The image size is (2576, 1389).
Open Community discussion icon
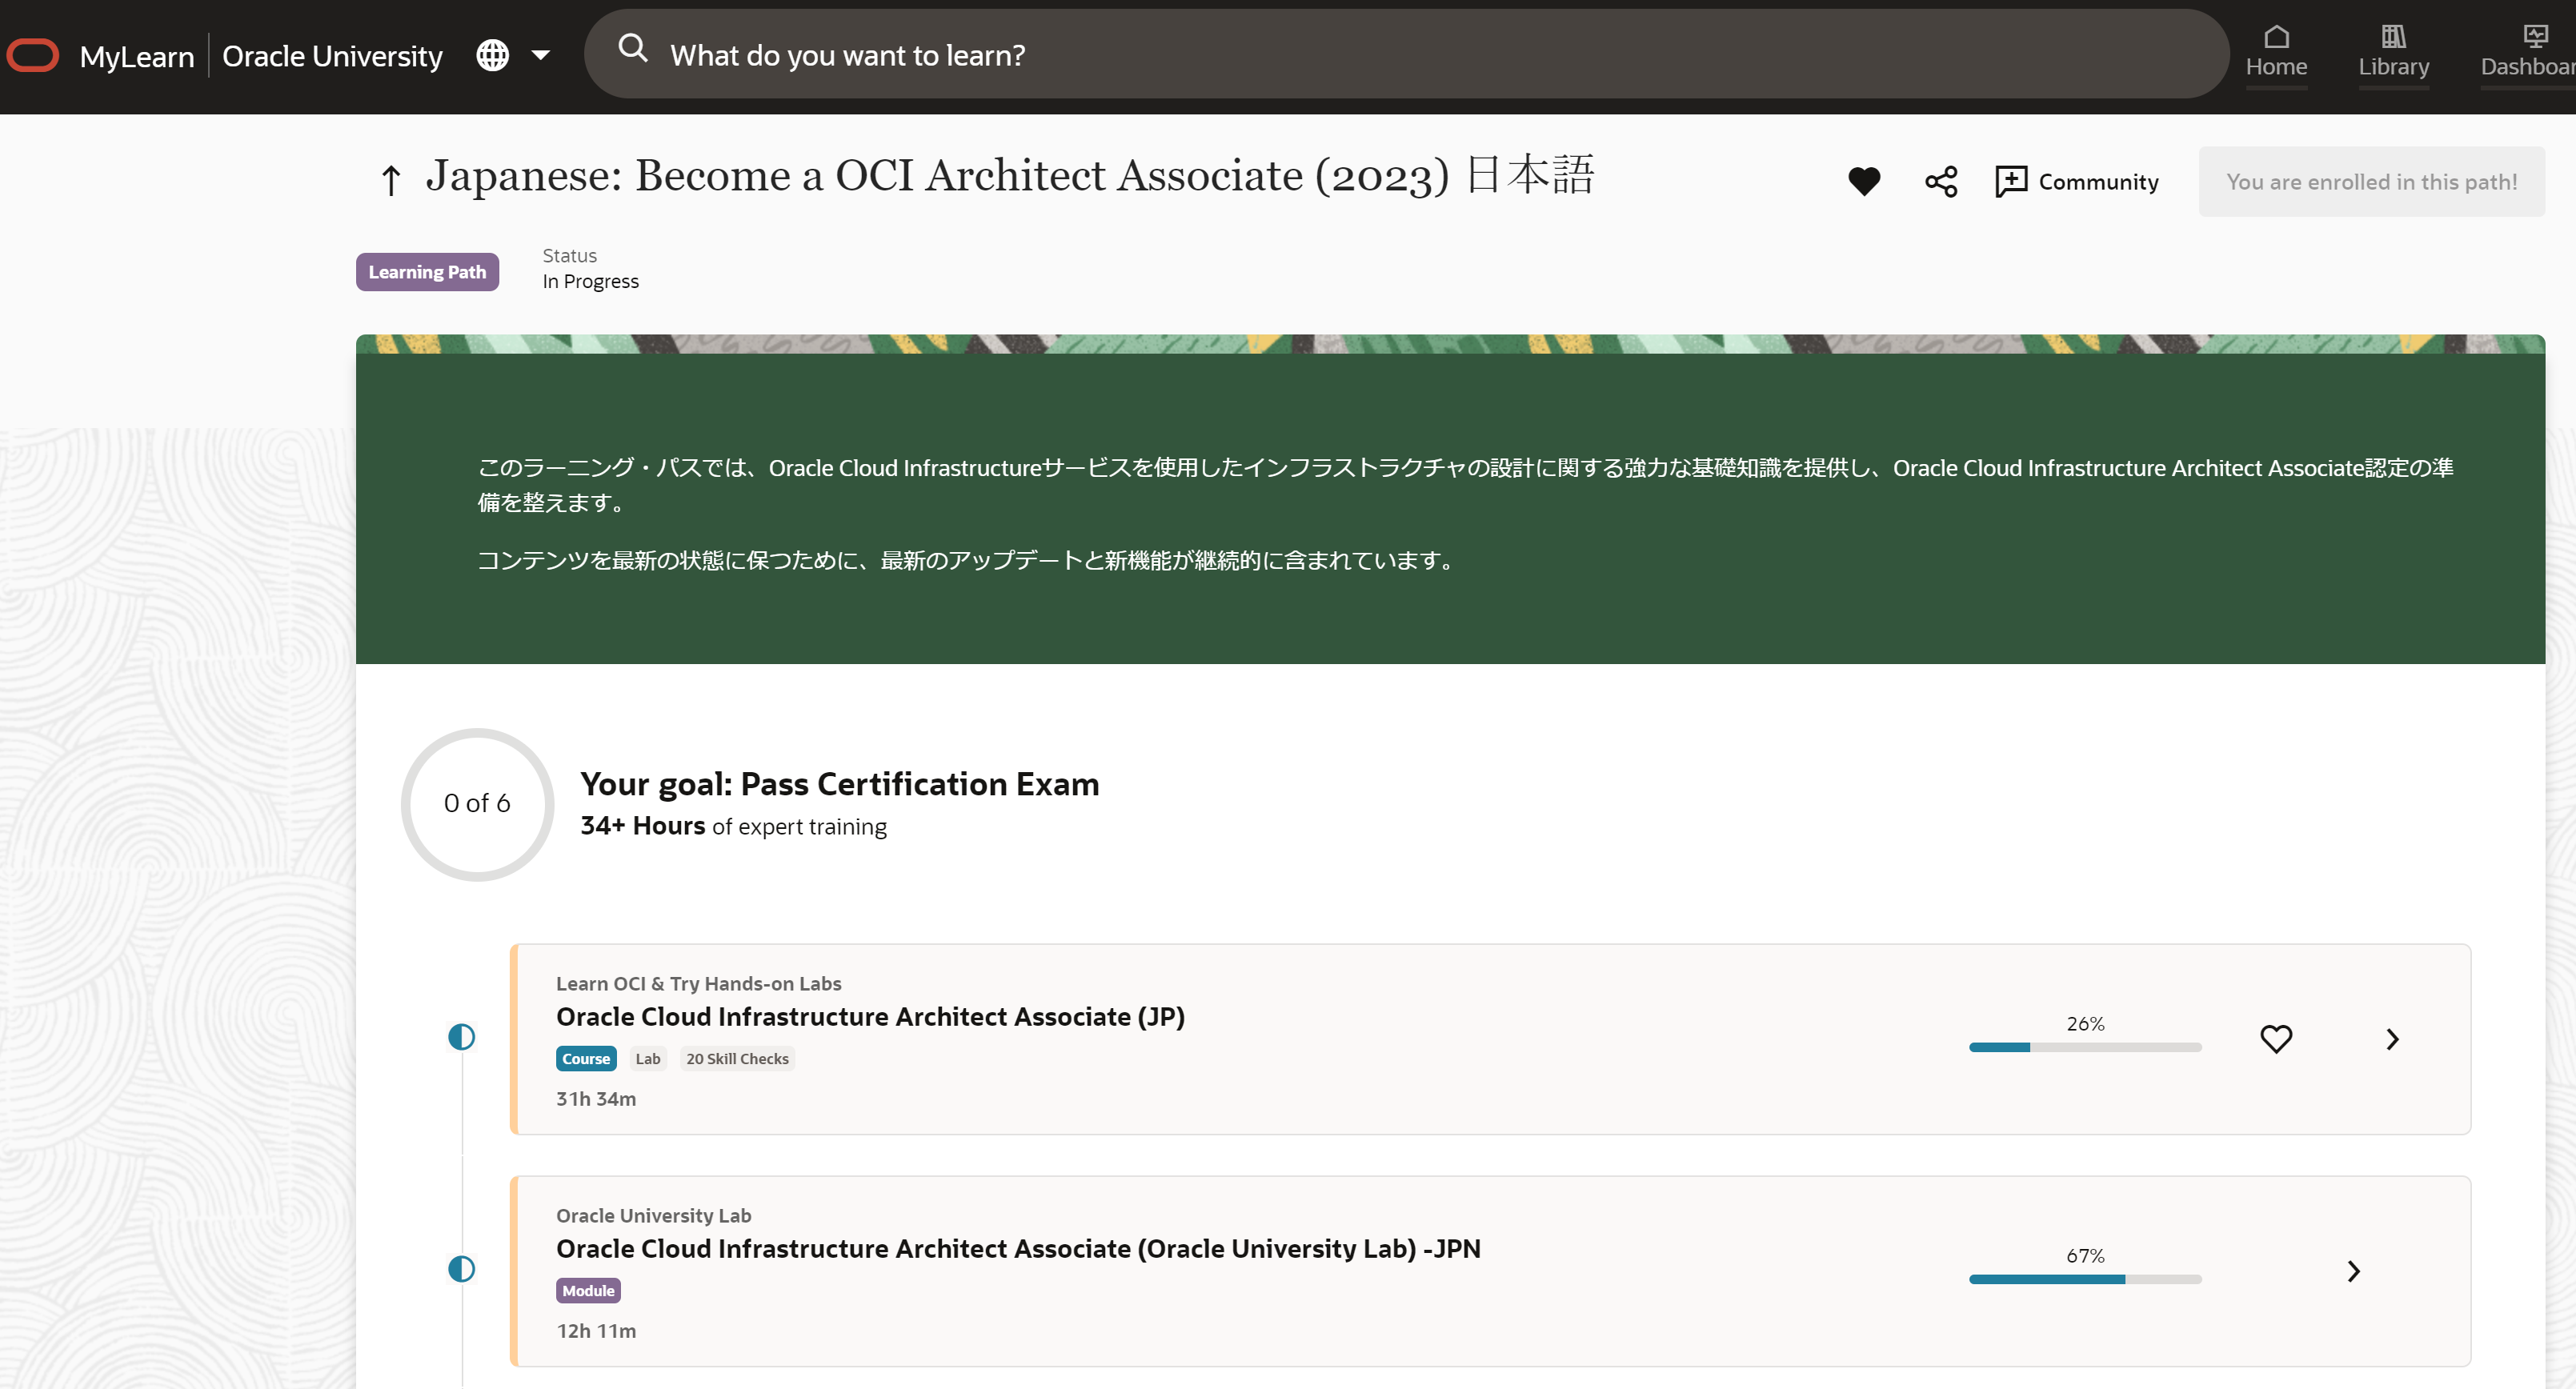pyautogui.click(x=2011, y=182)
